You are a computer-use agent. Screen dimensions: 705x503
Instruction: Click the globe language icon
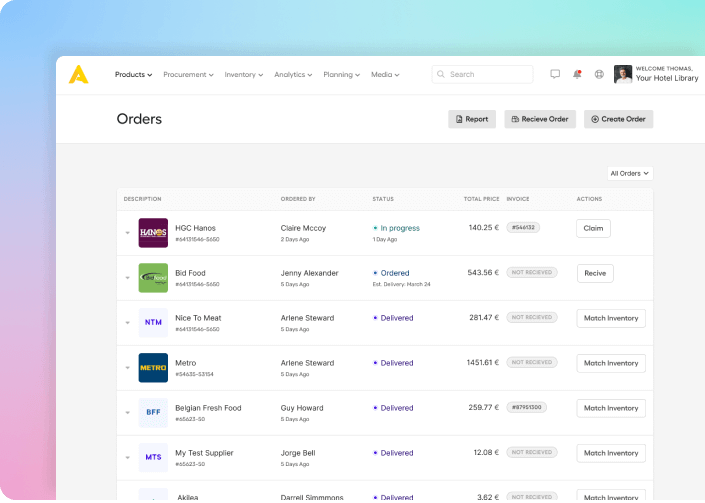tap(599, 74)
